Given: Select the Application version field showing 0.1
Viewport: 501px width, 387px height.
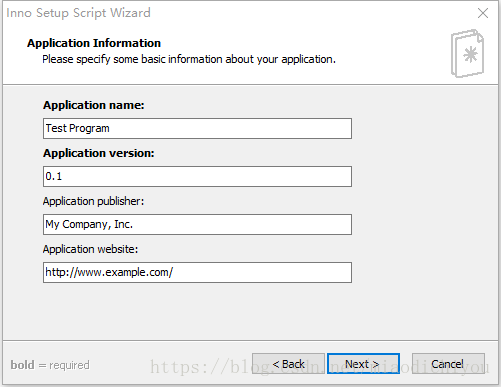Looking at the screenshot, I should point(197,176).
